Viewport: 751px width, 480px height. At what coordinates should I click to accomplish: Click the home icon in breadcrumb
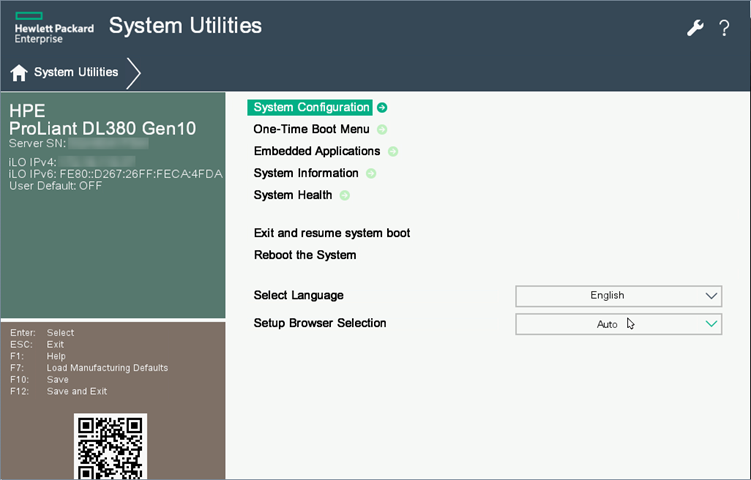tap(19, 72)
